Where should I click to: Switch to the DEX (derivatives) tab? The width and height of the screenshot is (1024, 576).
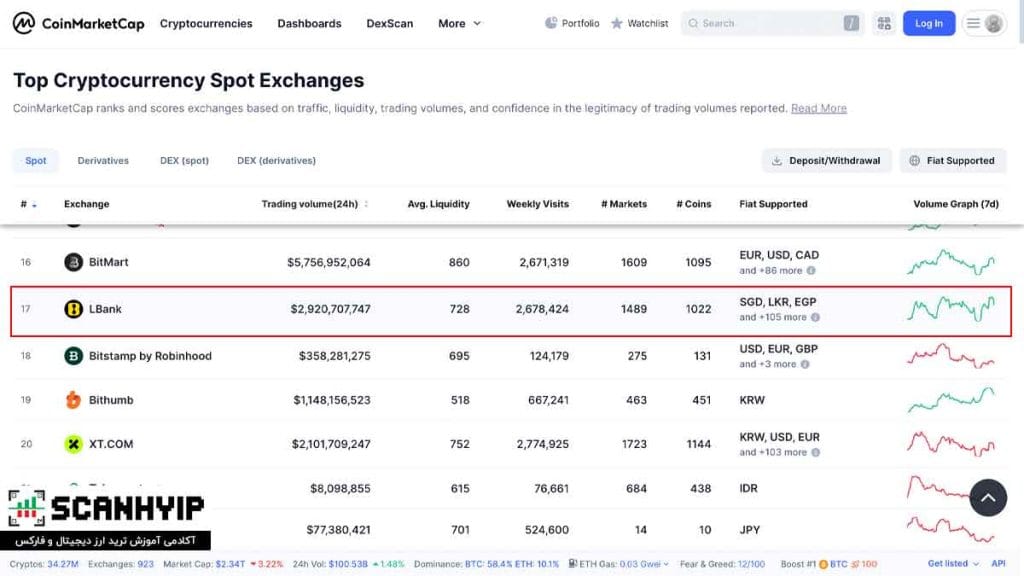click(276, 161)
